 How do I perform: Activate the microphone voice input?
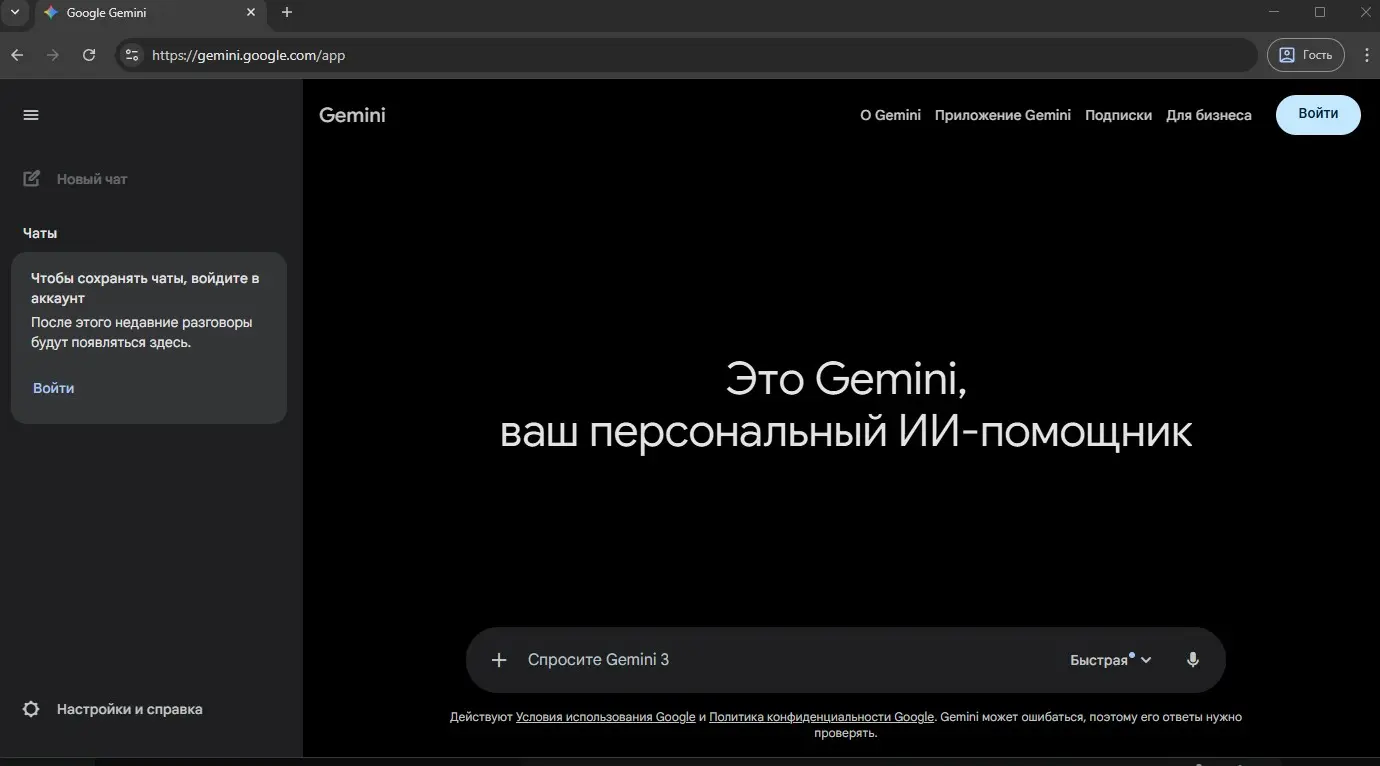(x=1192, y=660)
